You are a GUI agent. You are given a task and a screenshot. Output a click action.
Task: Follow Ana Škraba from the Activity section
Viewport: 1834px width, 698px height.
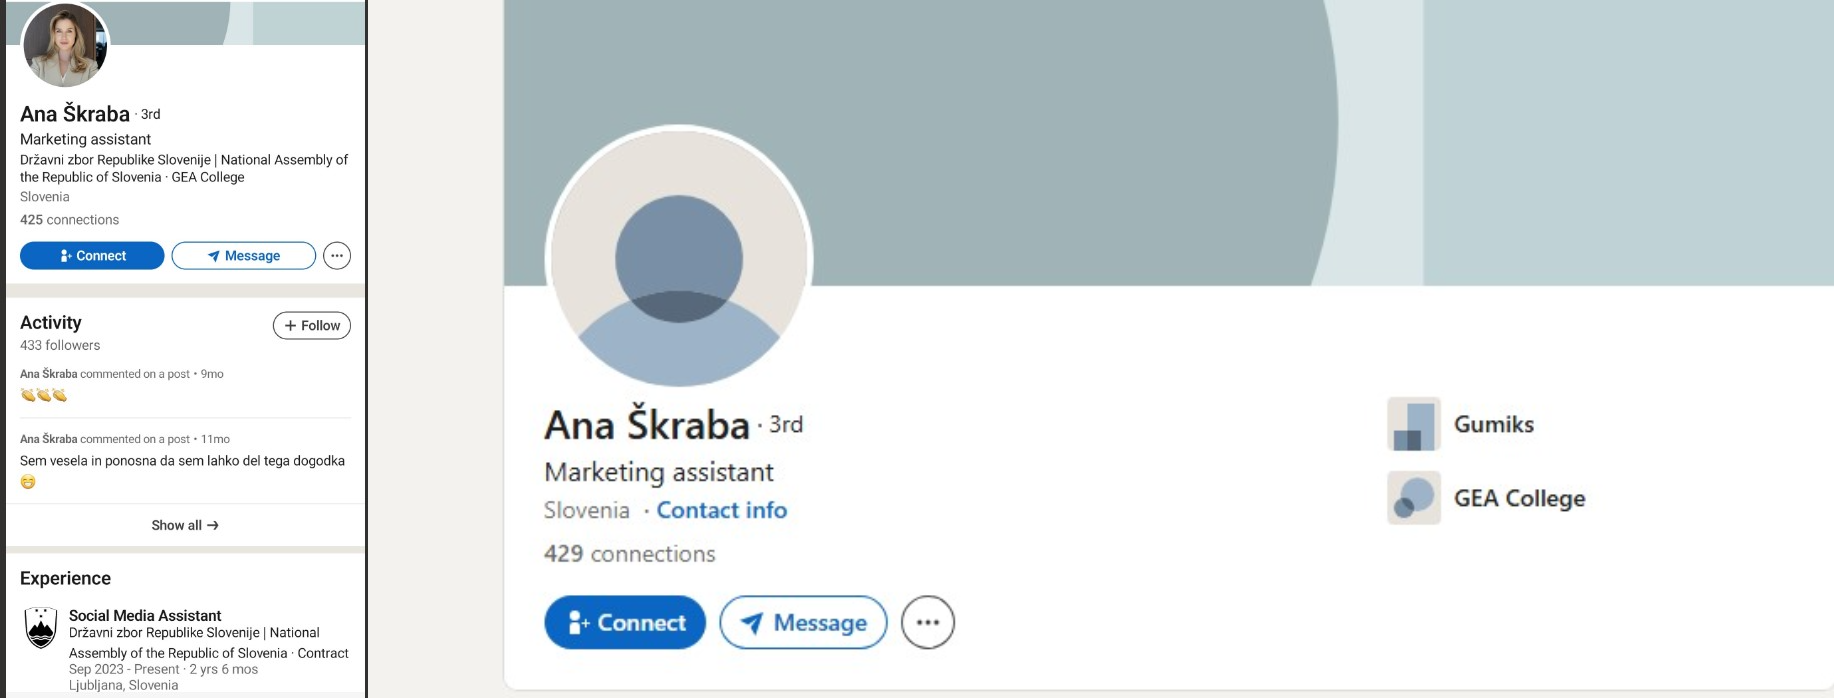coord(312,326)
